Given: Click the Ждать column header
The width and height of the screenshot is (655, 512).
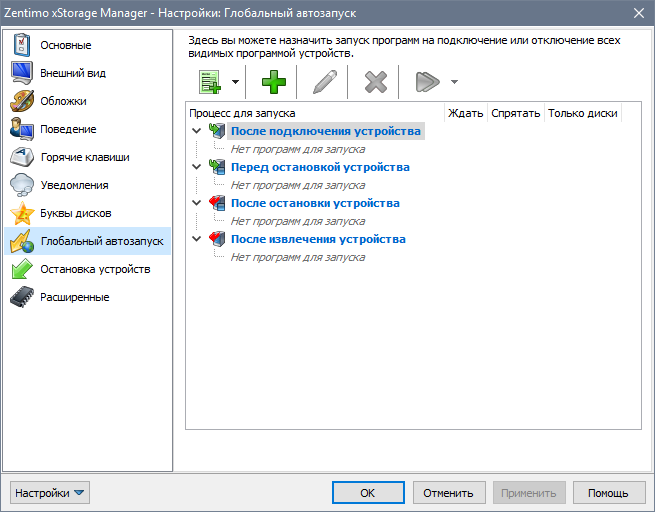Looking at the screenshot, I should point(465,113).
